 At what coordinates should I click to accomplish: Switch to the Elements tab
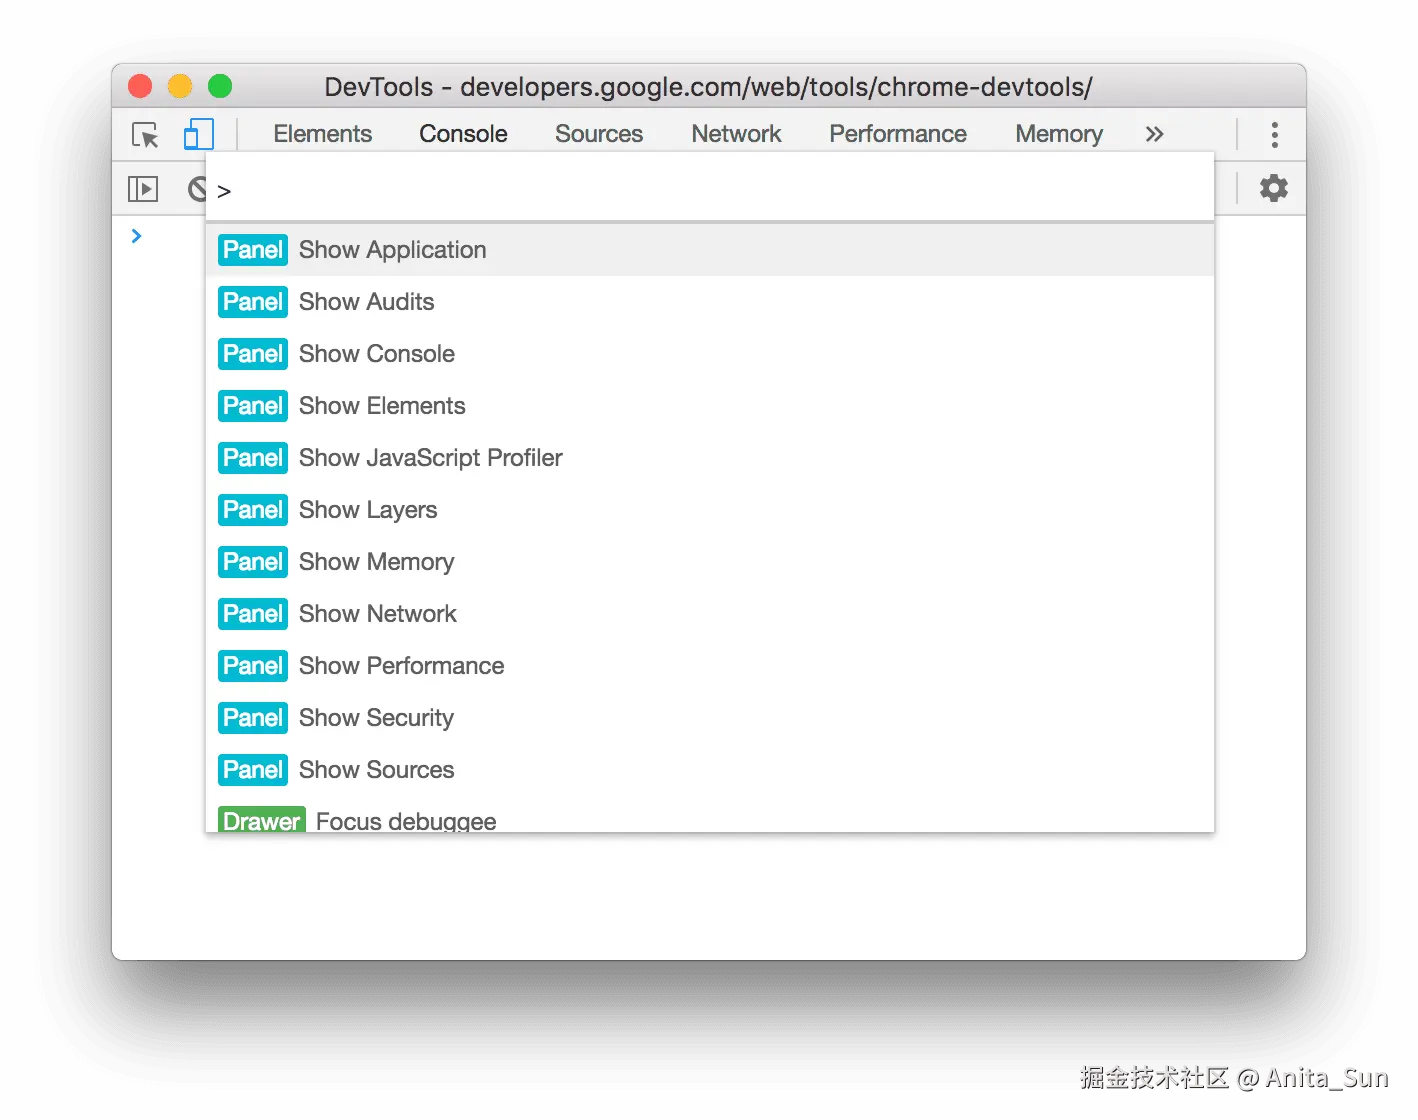(x=322, y=134)
